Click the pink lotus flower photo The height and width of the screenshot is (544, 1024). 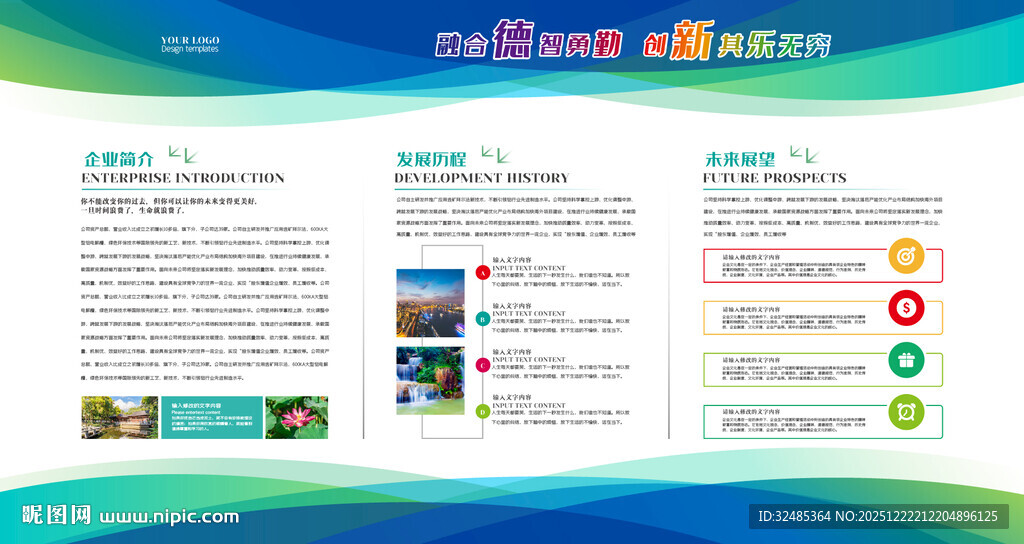(296, 417)
